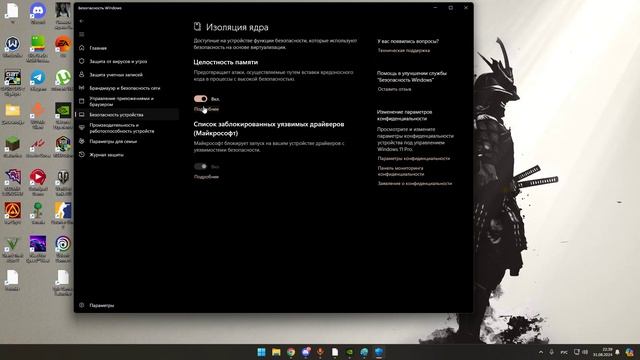Viewport: 640px width, 360px height.
Task: Open Заявление о конфиденциальности link
Action: click(x=414, y=184)
